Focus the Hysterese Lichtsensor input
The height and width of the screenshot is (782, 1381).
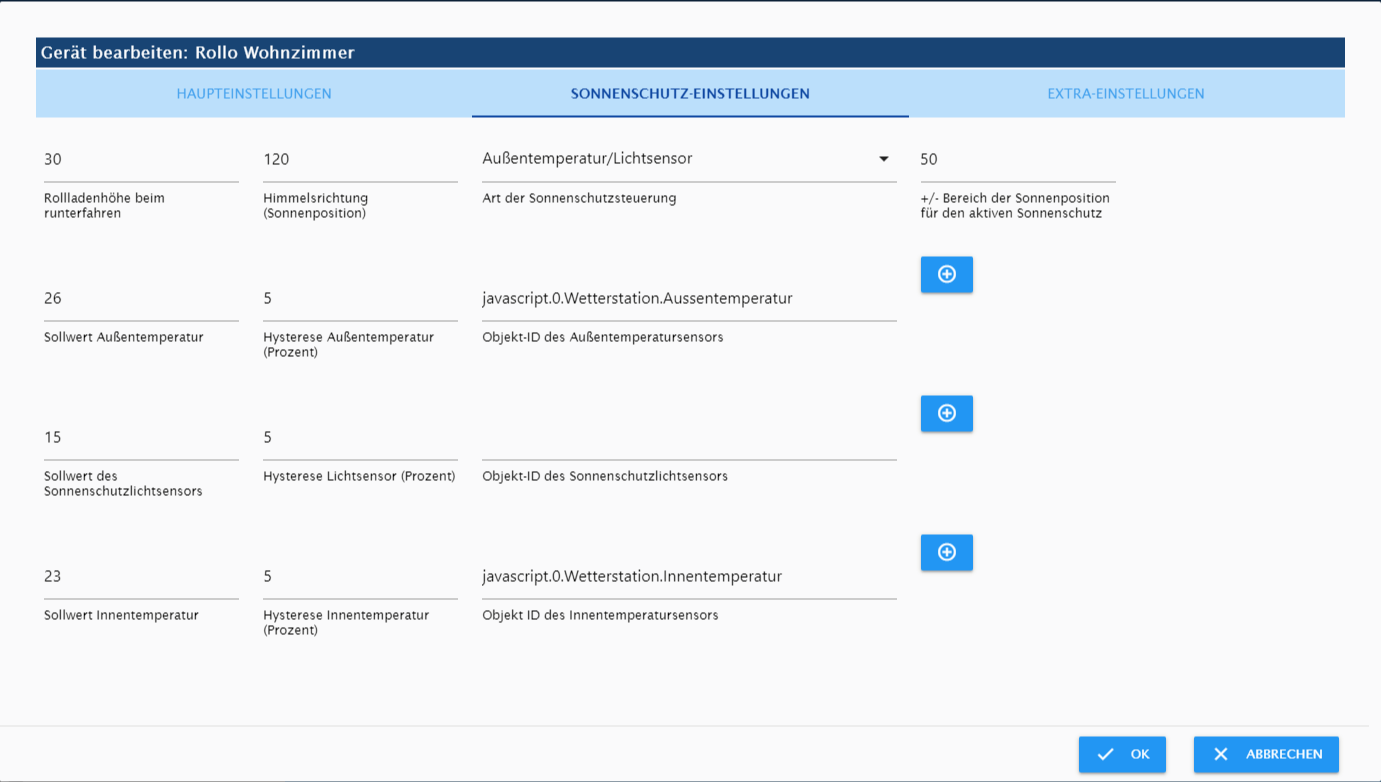click(x=360, y=437)
